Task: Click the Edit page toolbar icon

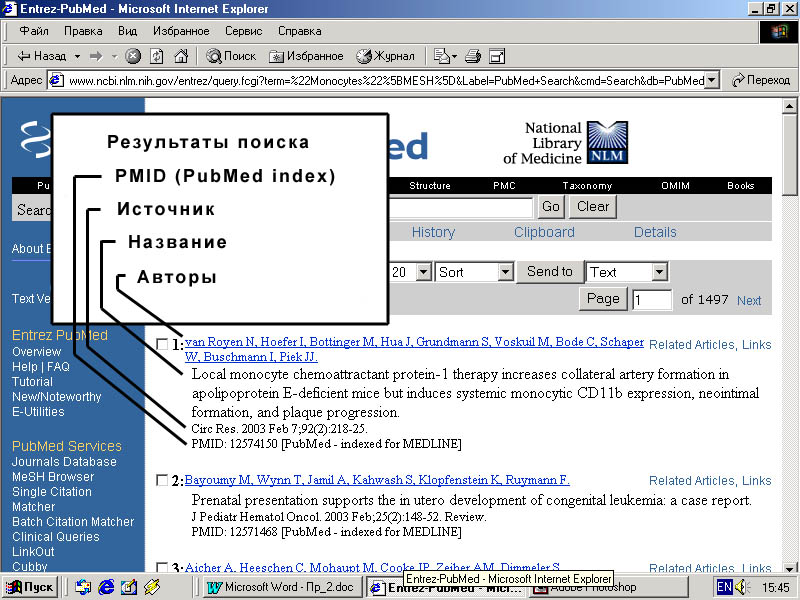Action: pyautogui.click(x=496, y=56)
